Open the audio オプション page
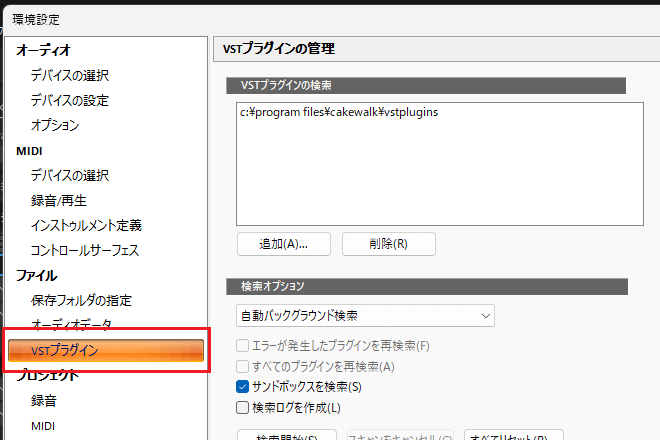 click(x=55, y=125)
